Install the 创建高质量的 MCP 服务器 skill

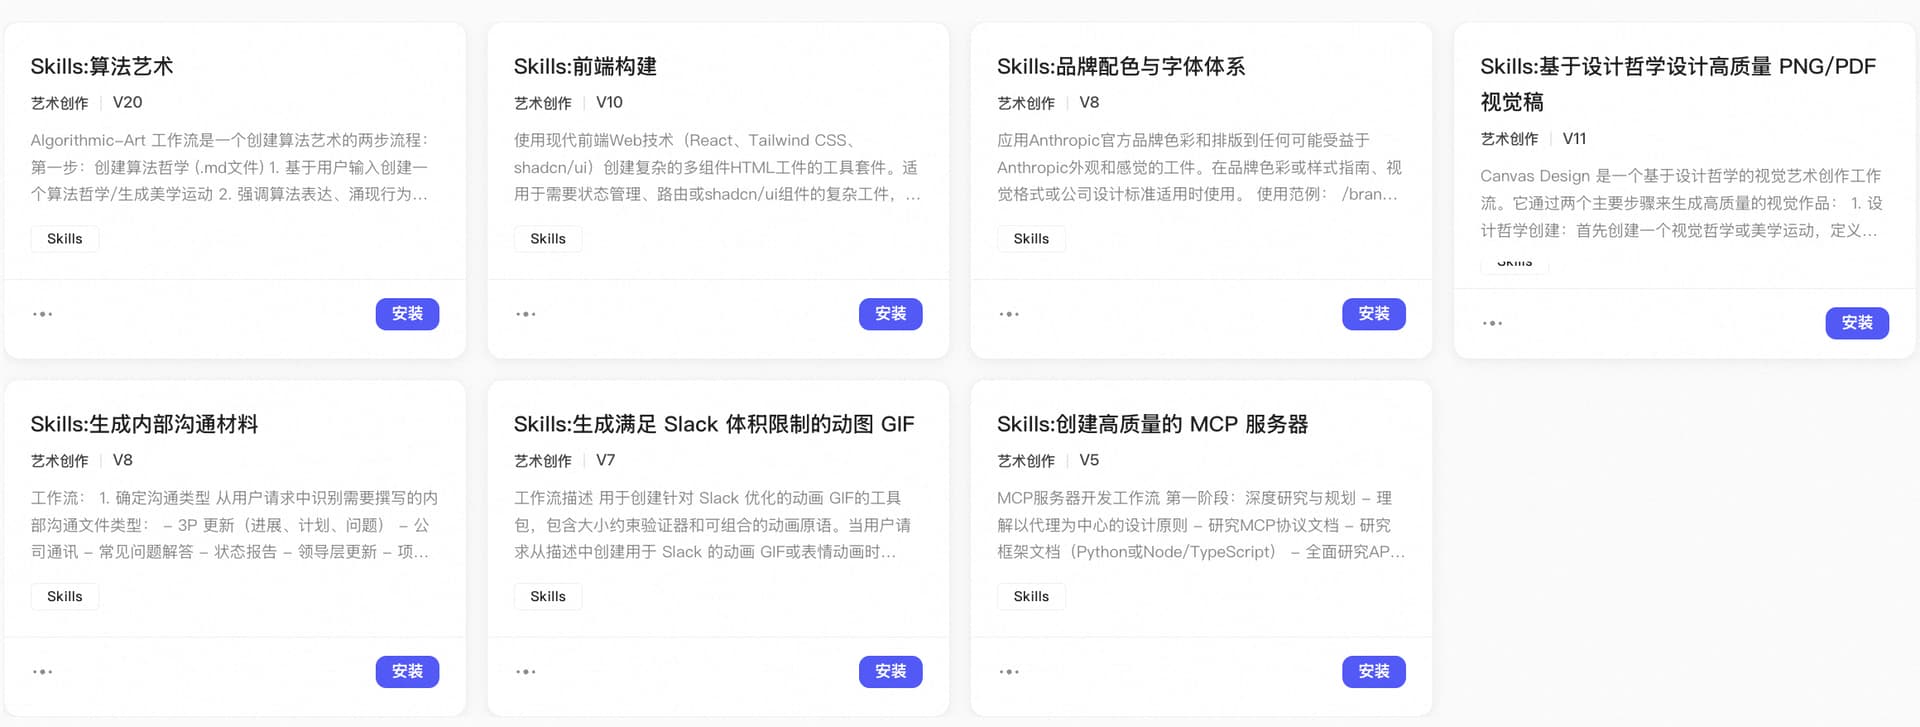[x=1373, y=672]
